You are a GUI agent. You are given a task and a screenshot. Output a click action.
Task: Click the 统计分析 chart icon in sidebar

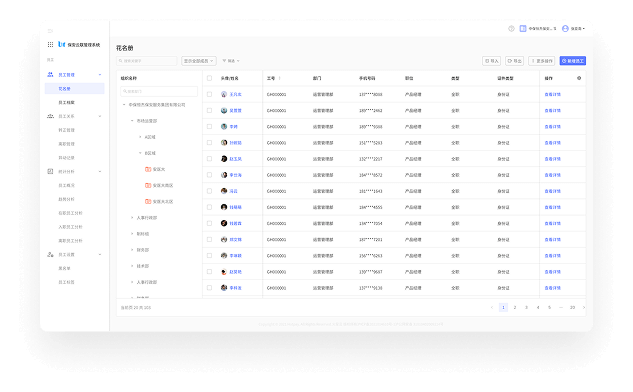(50, 172)
